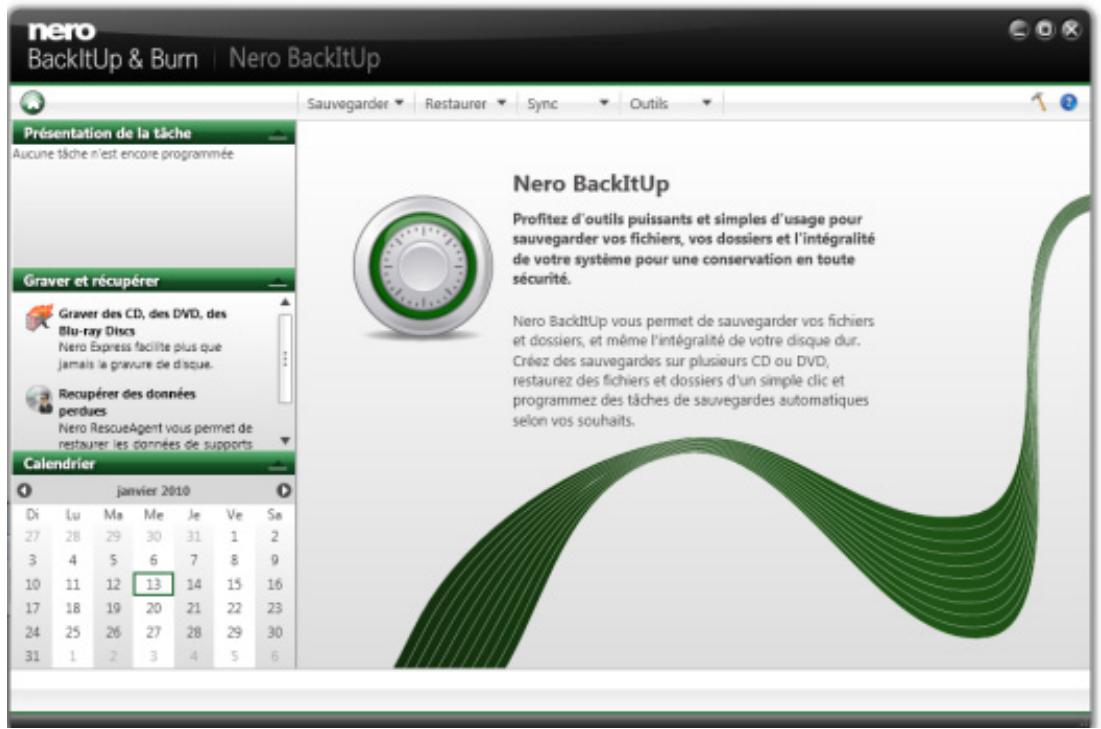Open the Restaurer dropdown menu
1101x729 pixels.
tap(465, 103)
